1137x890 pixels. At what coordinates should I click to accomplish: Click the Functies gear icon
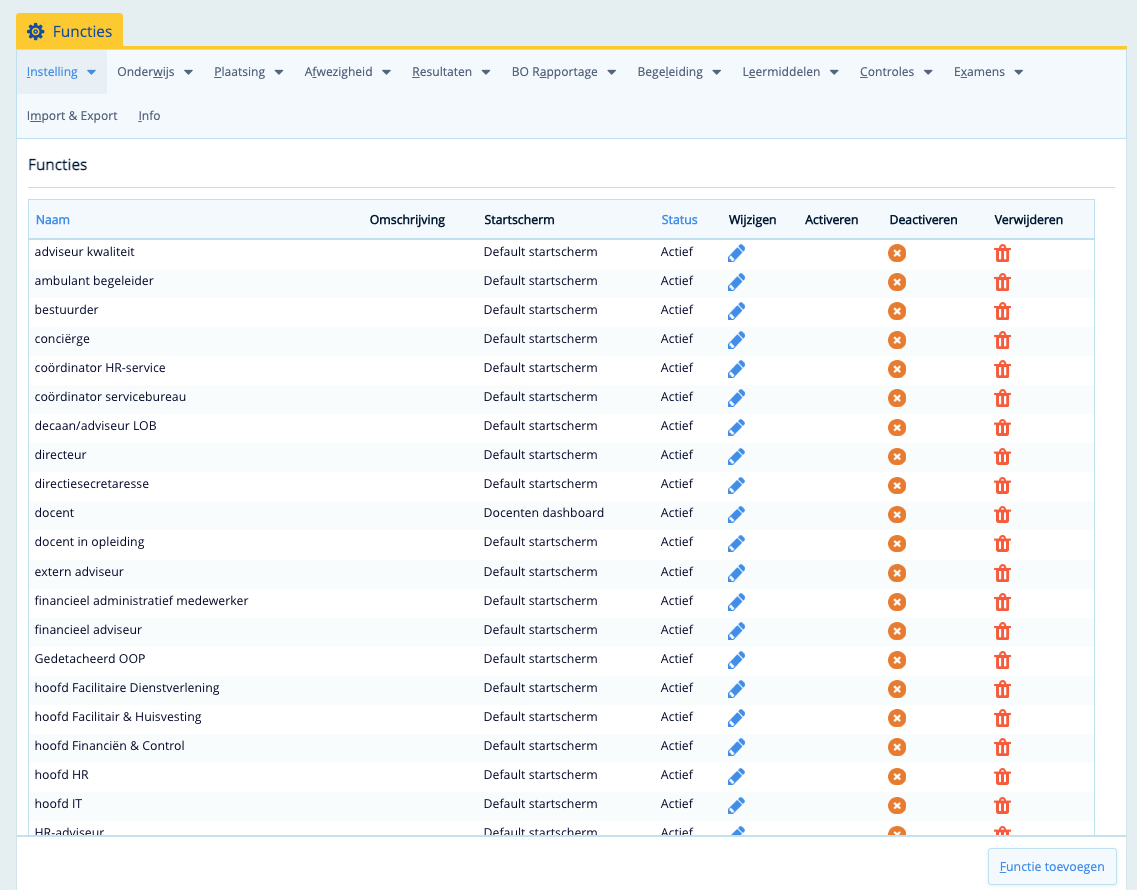[36, 31]
